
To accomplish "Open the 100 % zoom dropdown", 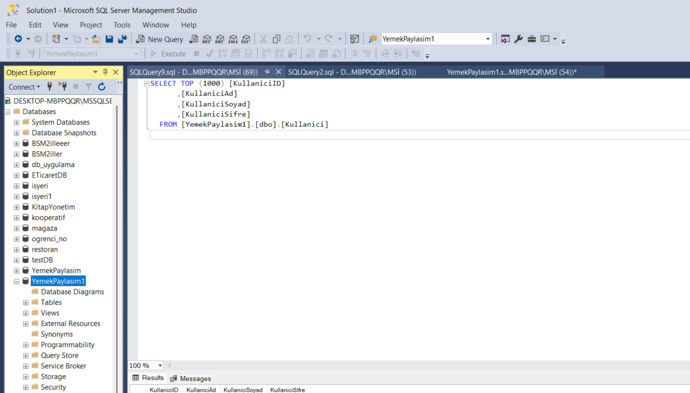I will click(160, 365).
